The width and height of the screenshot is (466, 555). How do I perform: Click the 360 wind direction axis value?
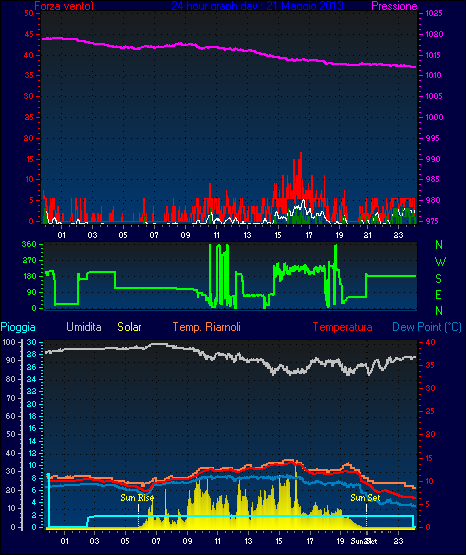(29, 244)
